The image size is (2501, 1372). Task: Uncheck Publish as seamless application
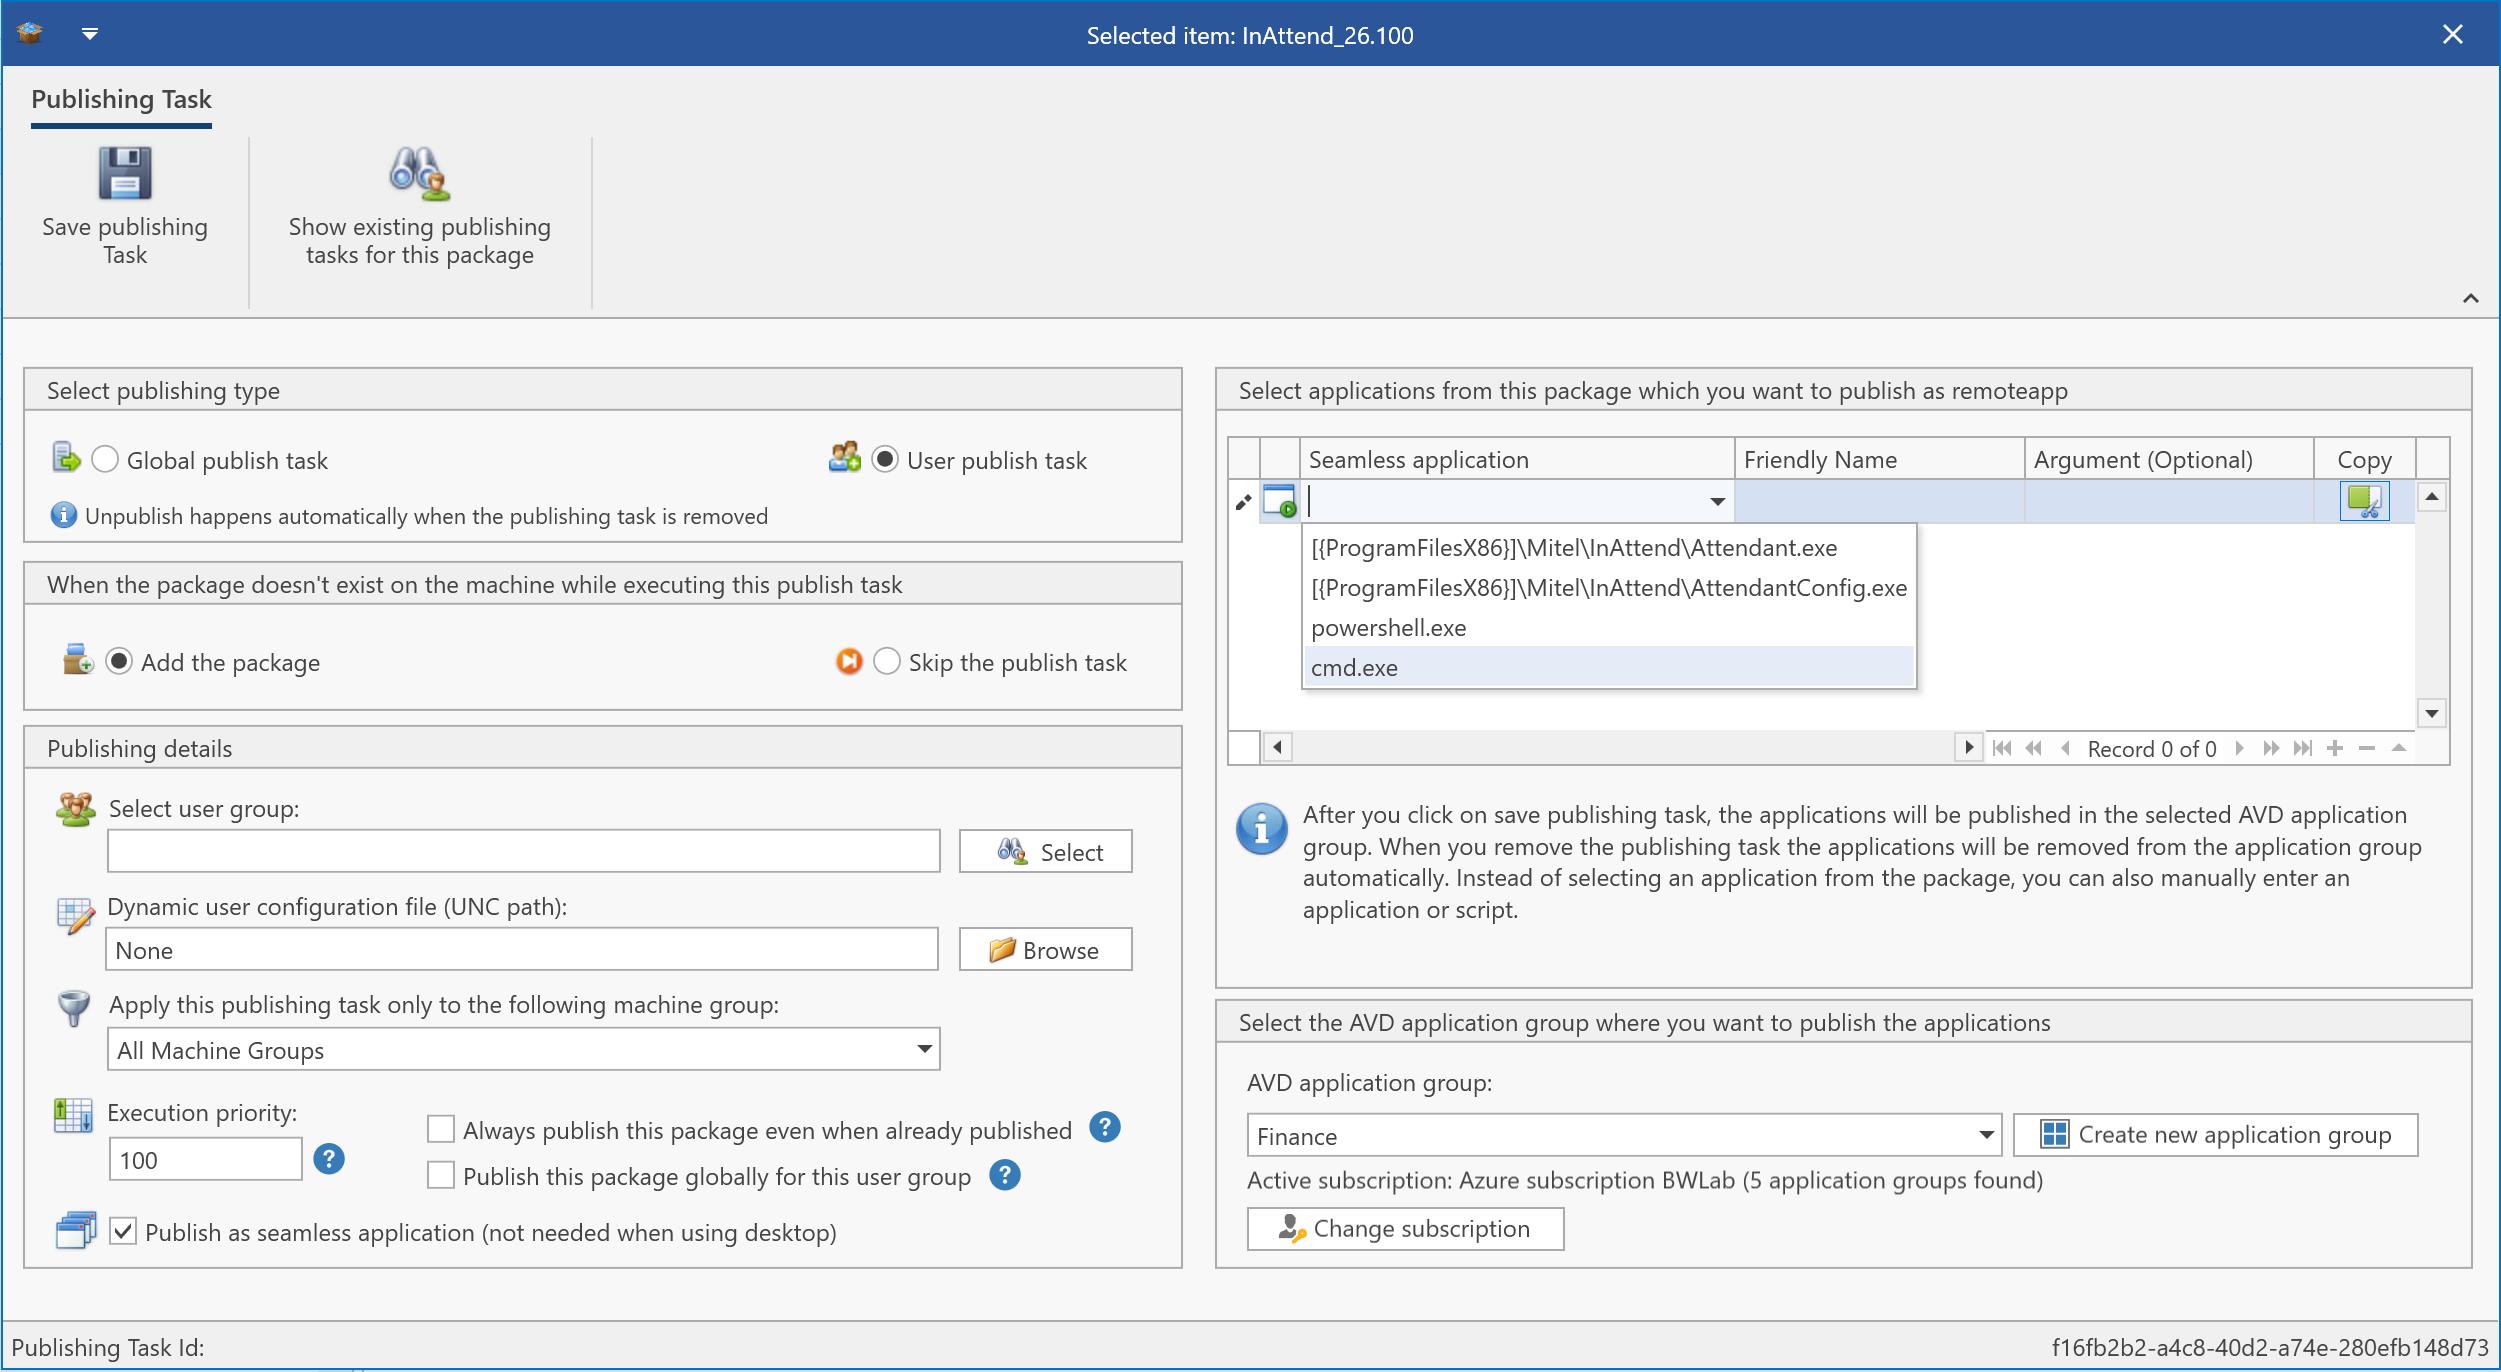pyautogui.click(x=123, y=1231)
